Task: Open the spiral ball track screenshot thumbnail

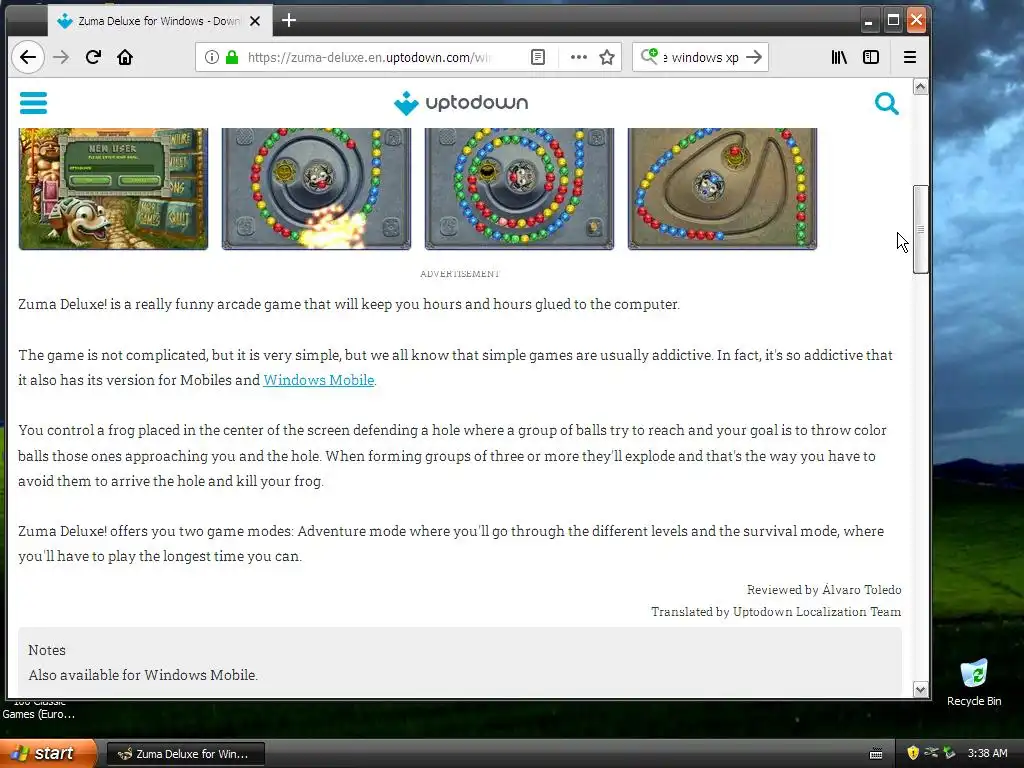Action: click(x=520, y=189)
